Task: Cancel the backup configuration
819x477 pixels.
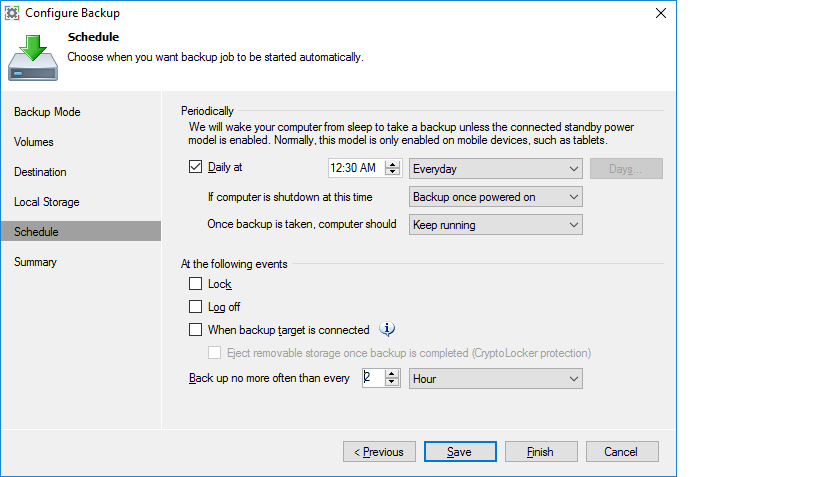Action: coord(621,452)
